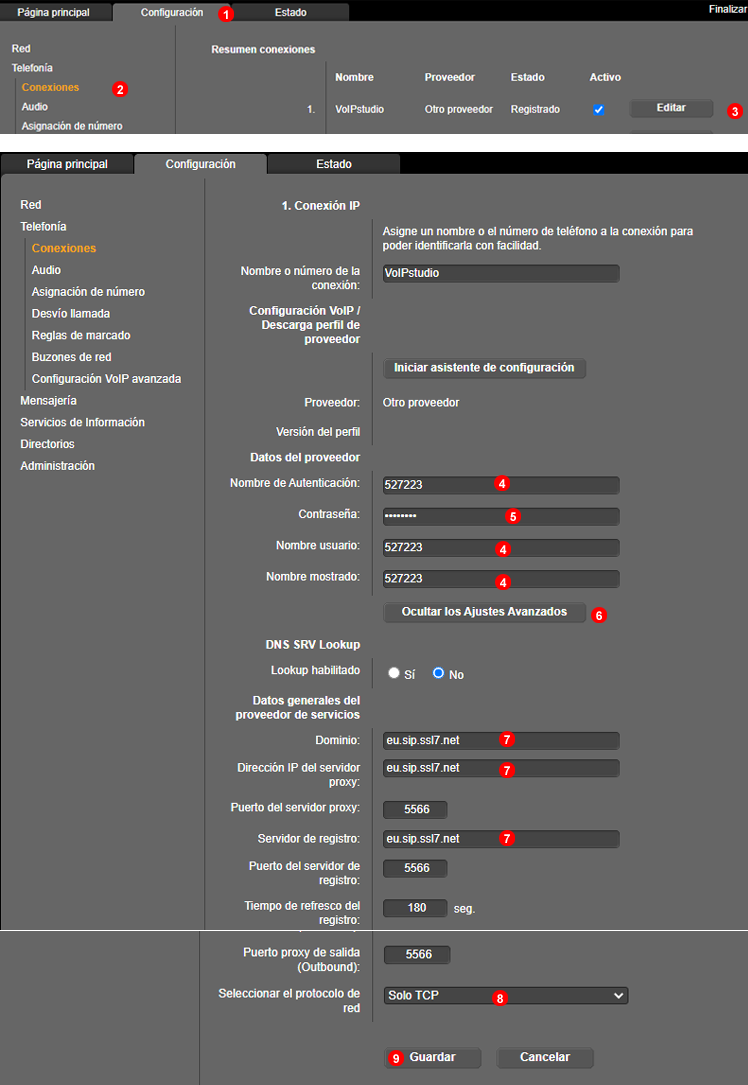
Task: Open Administración in sidebar
Action: click(57, 466)
